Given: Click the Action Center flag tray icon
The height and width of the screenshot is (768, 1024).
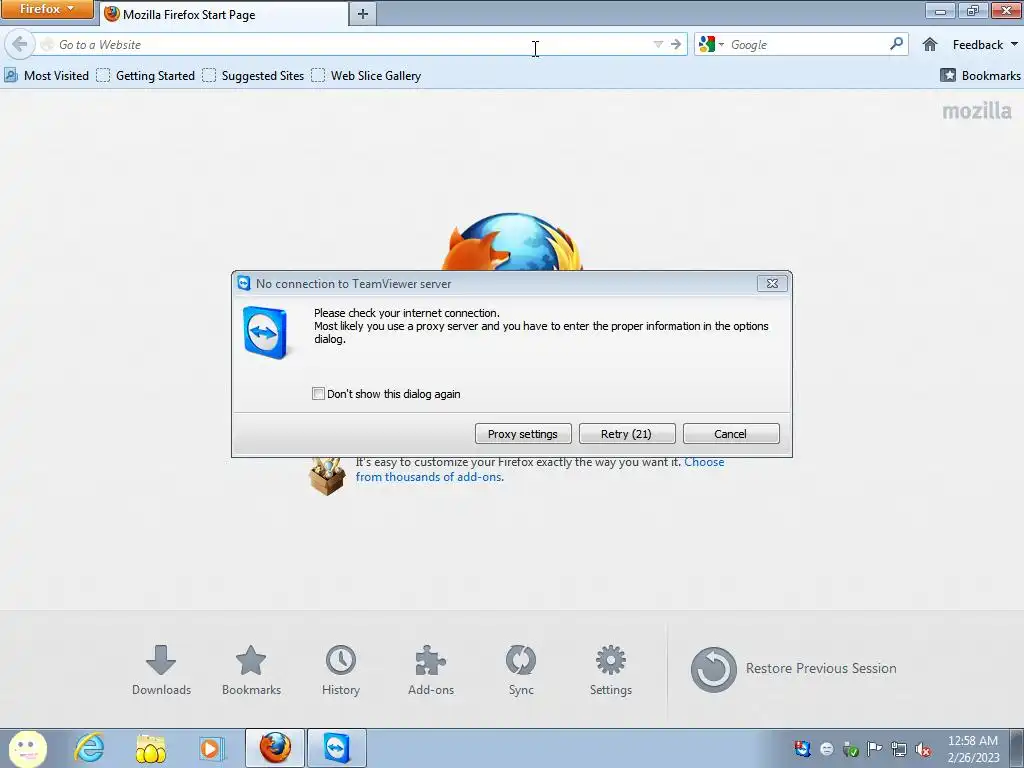Looking at the screenshot, I should [x=874, y=748].
